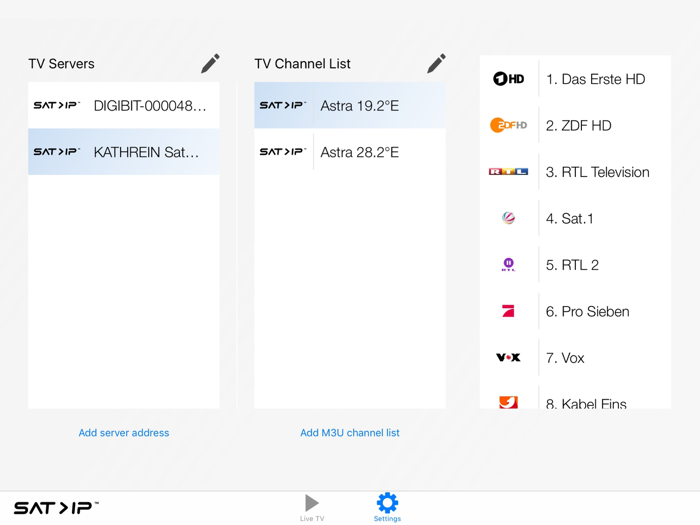Click the Kabel Eins channel logo

508,402
